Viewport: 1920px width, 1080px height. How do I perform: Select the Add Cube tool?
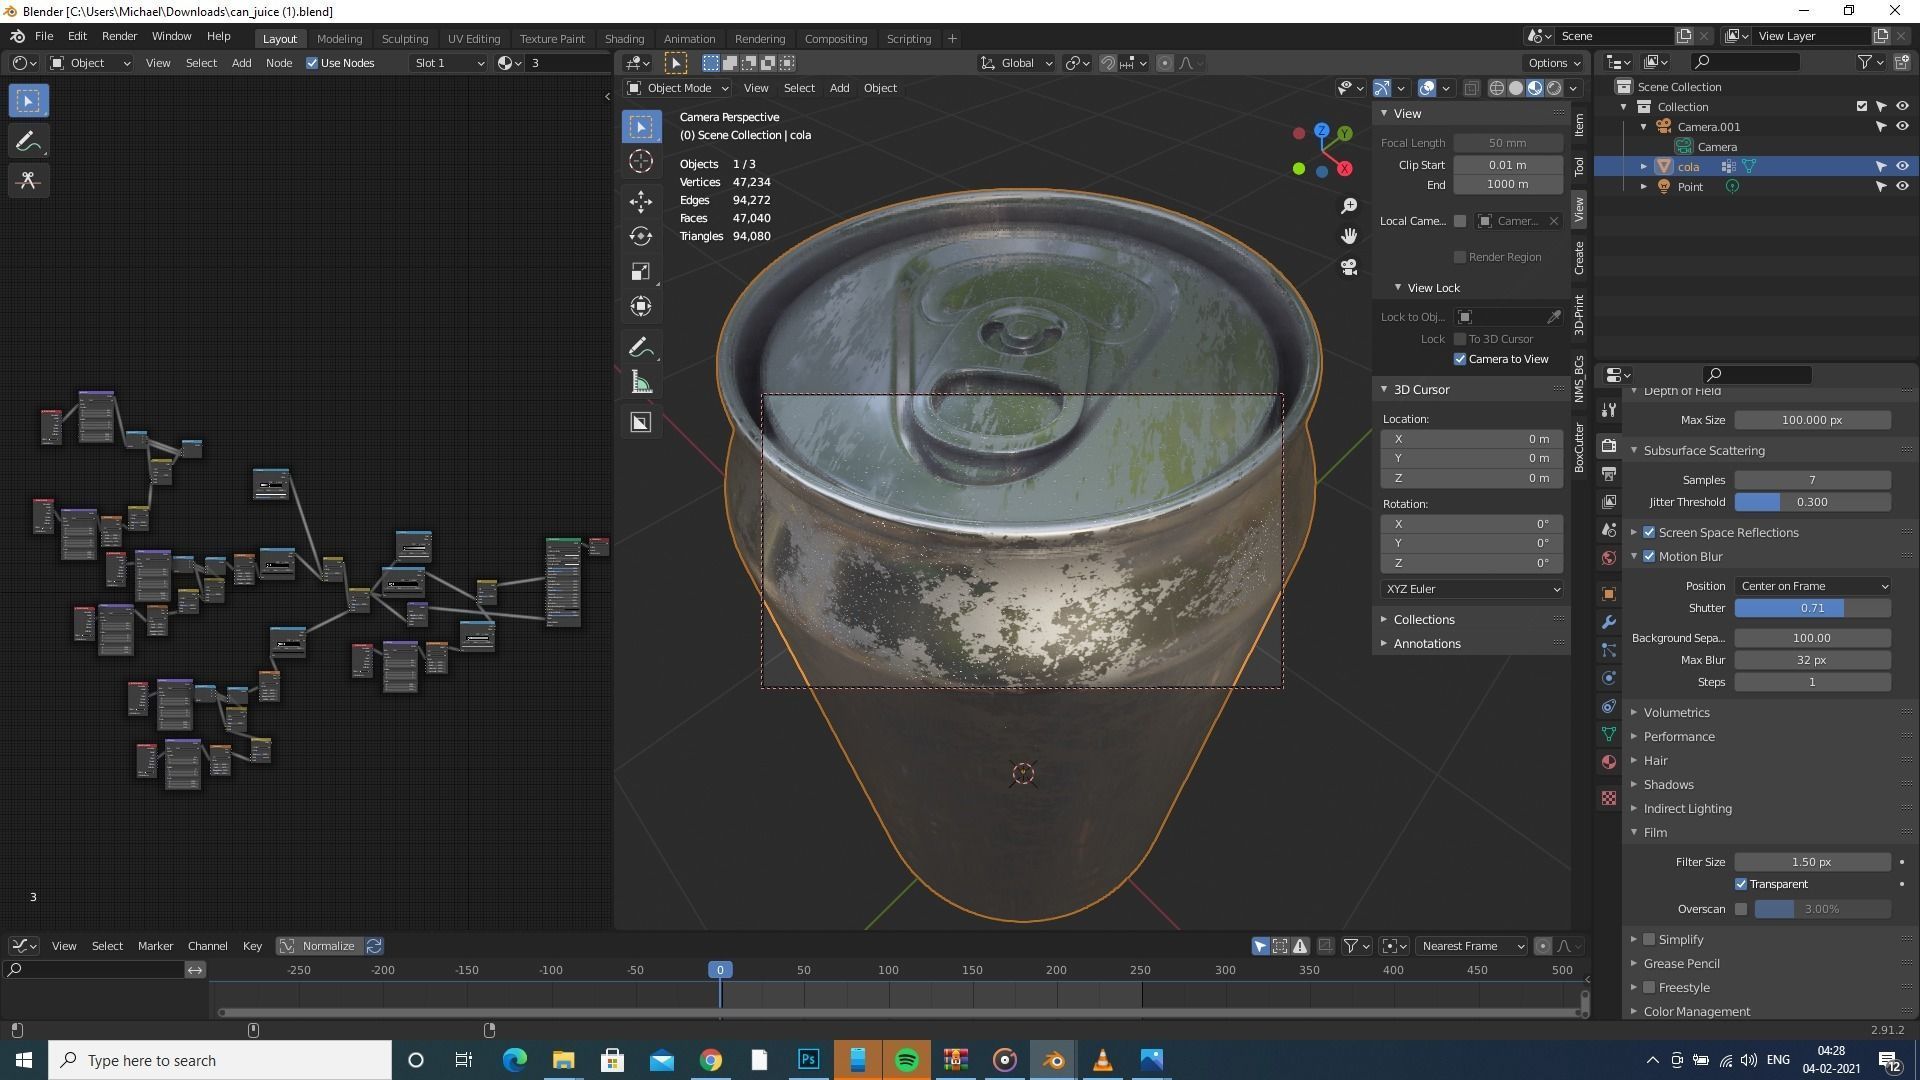641,422
